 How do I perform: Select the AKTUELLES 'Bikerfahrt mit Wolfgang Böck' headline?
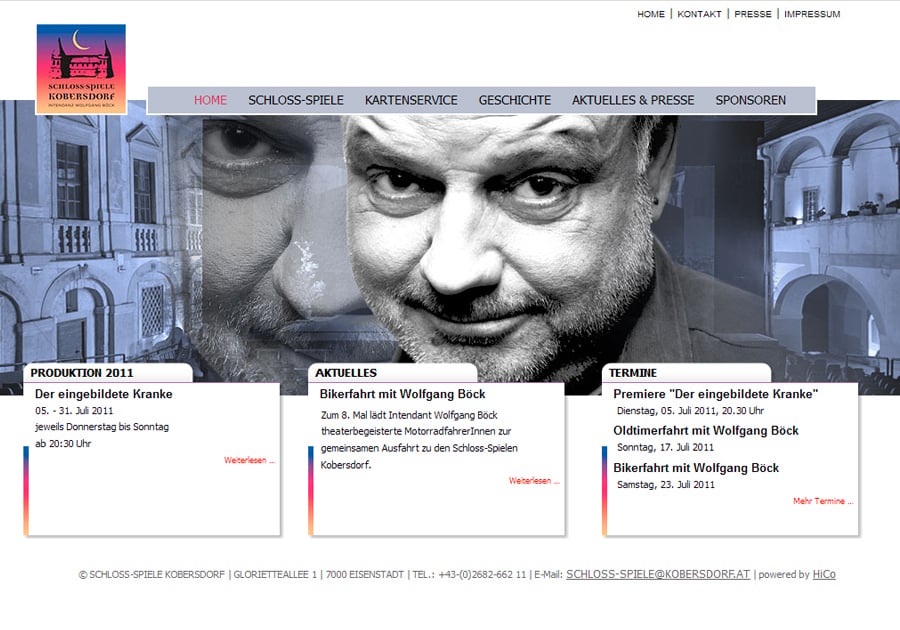(402, 394)
